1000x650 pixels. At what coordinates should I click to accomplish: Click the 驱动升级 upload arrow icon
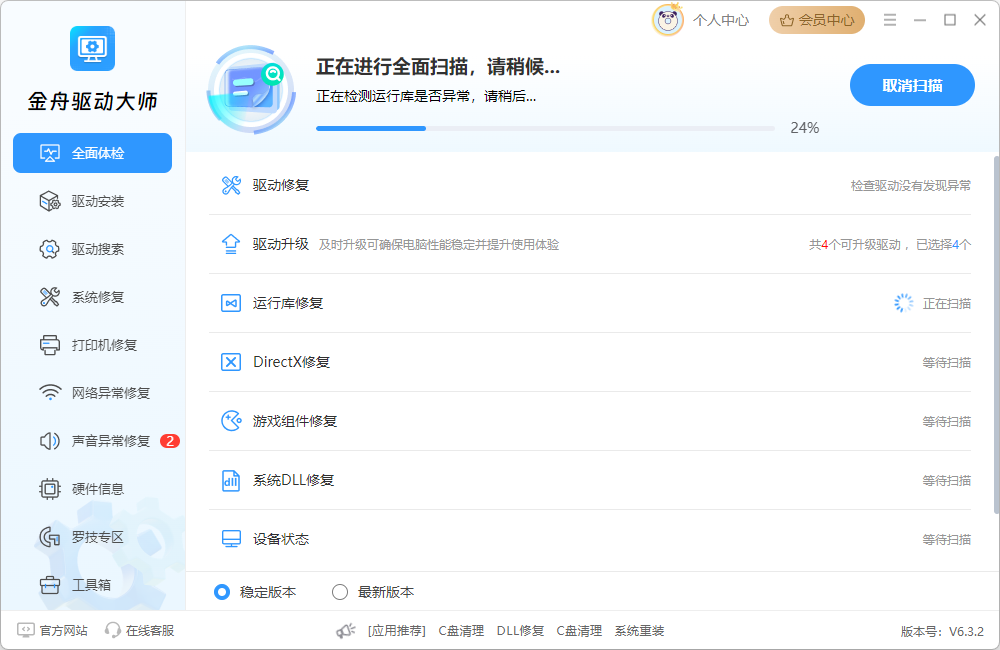pos(231,244)
